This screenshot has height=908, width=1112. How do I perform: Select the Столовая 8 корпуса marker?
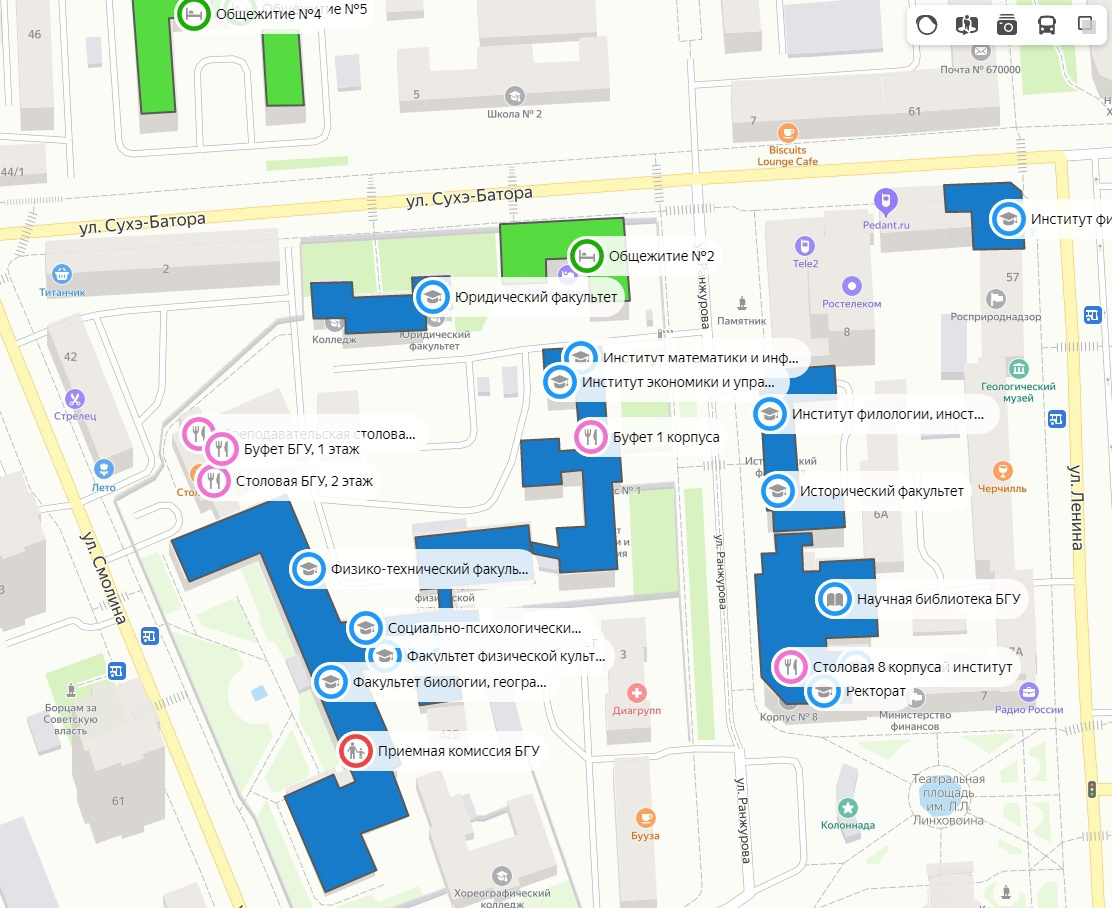tap(791, 666)
